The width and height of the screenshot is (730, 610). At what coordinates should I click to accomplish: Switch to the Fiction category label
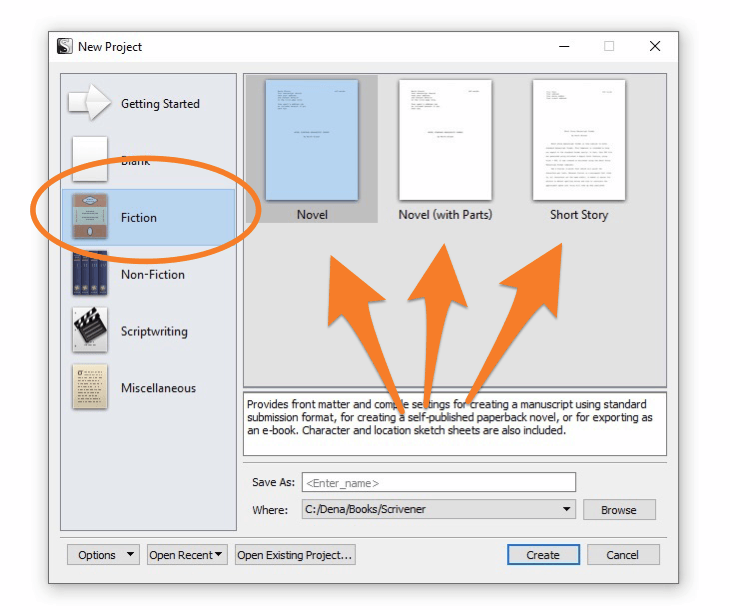tap(139, 217)
